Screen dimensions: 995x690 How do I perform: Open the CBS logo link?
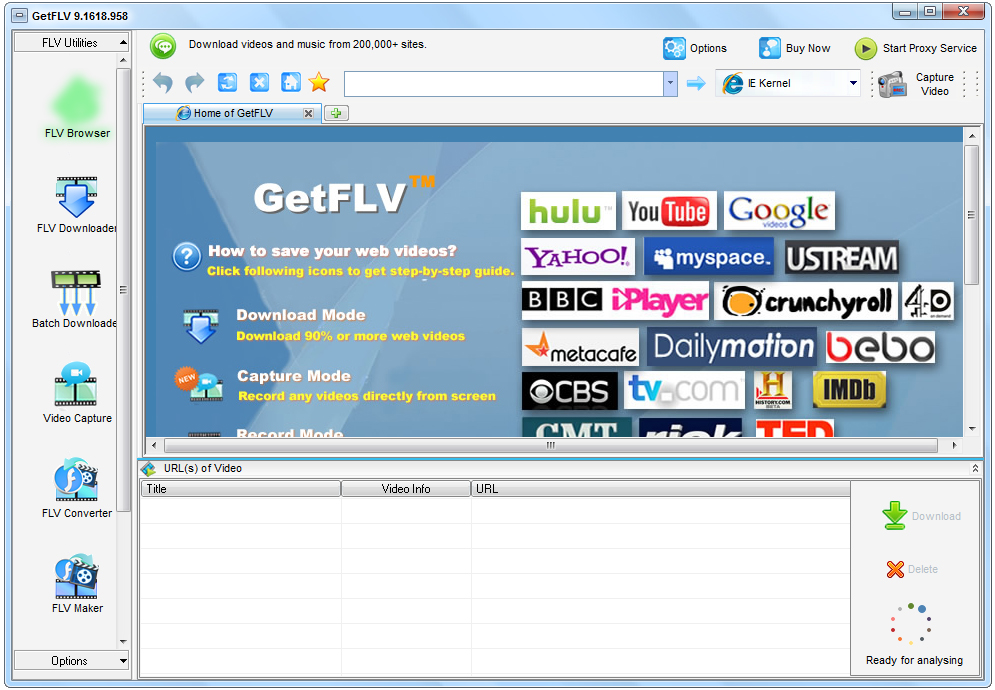(x=569, y=391)
